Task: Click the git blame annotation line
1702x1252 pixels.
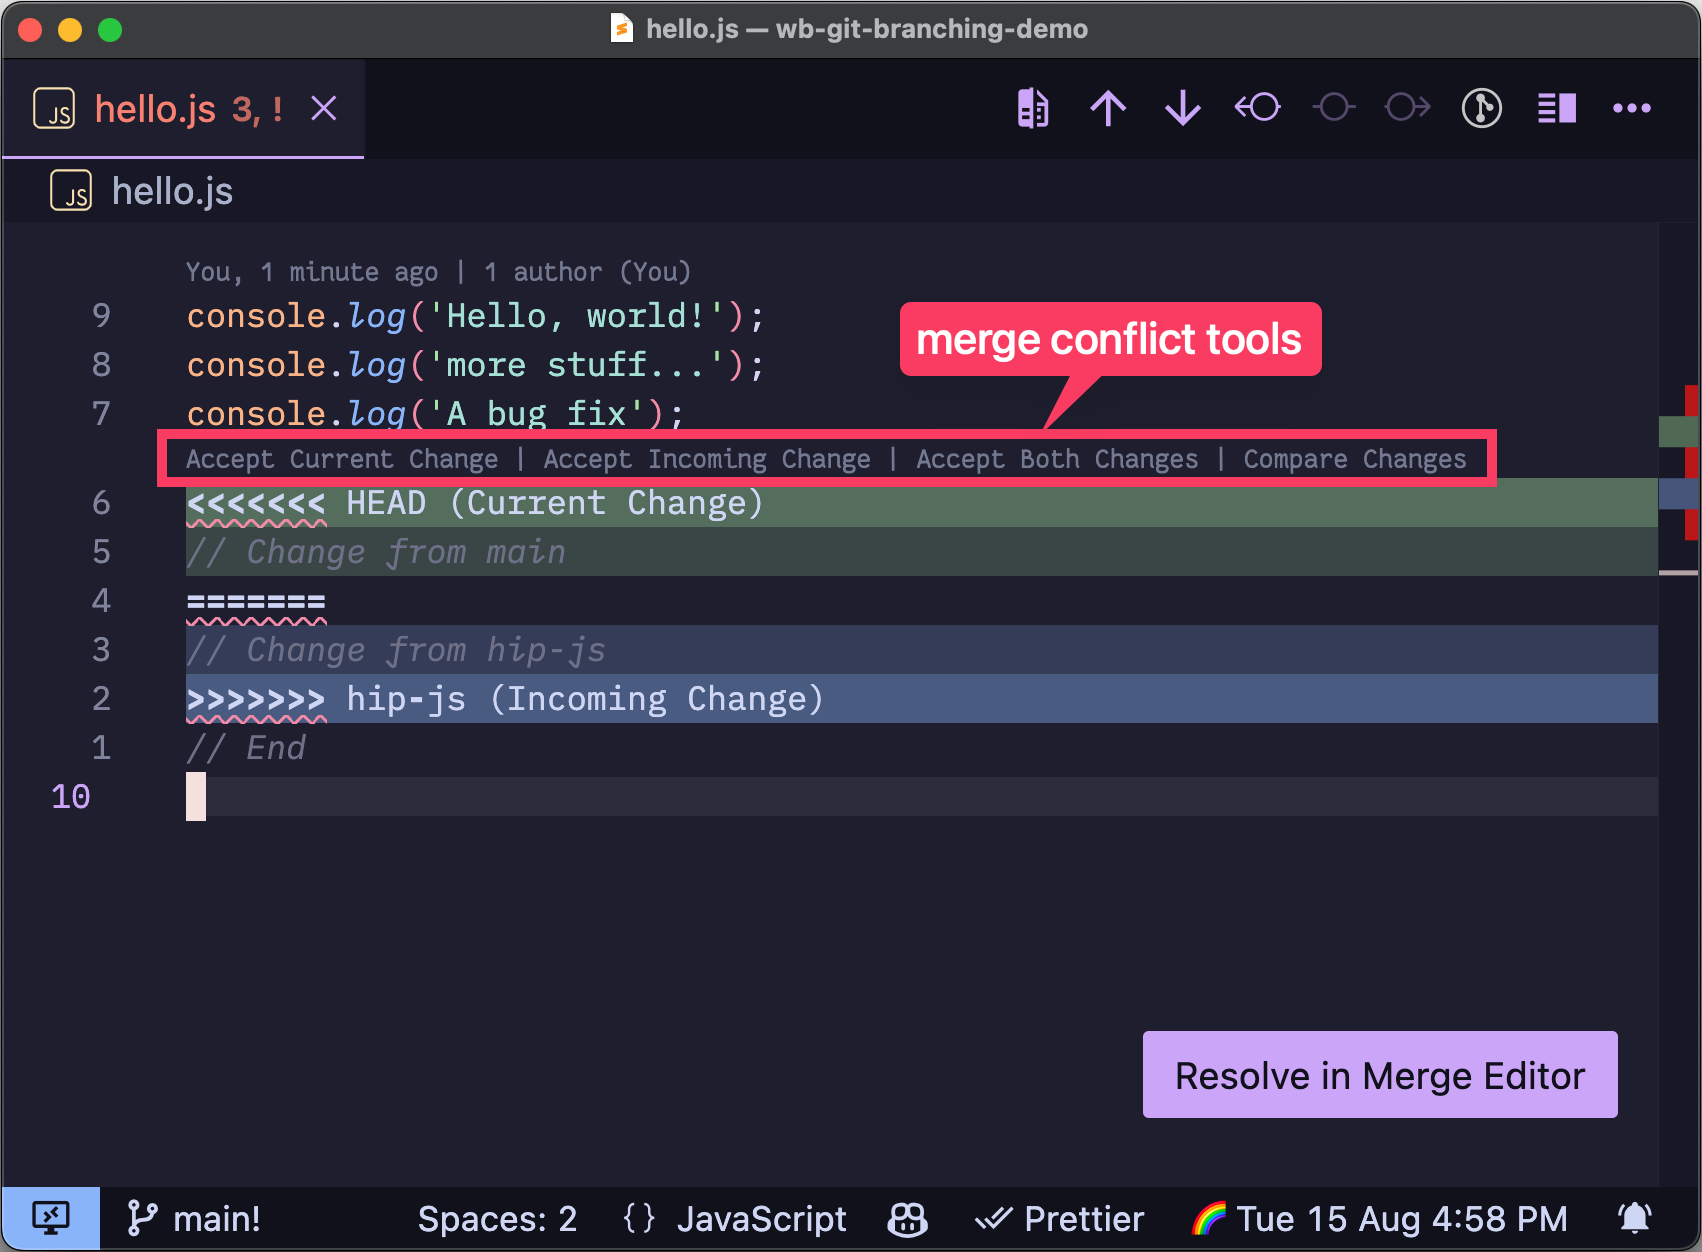Action: point(438,272)
